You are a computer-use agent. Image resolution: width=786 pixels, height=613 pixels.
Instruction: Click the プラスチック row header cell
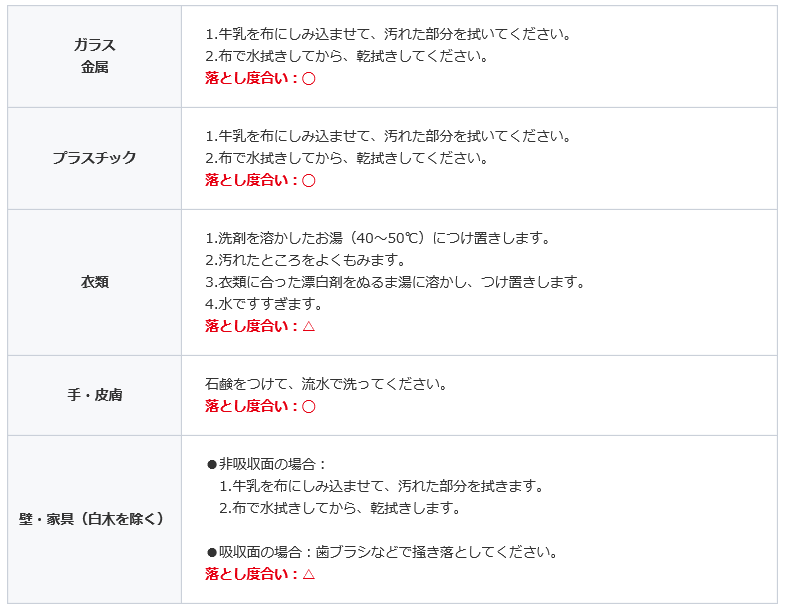[x=94, y=158]
